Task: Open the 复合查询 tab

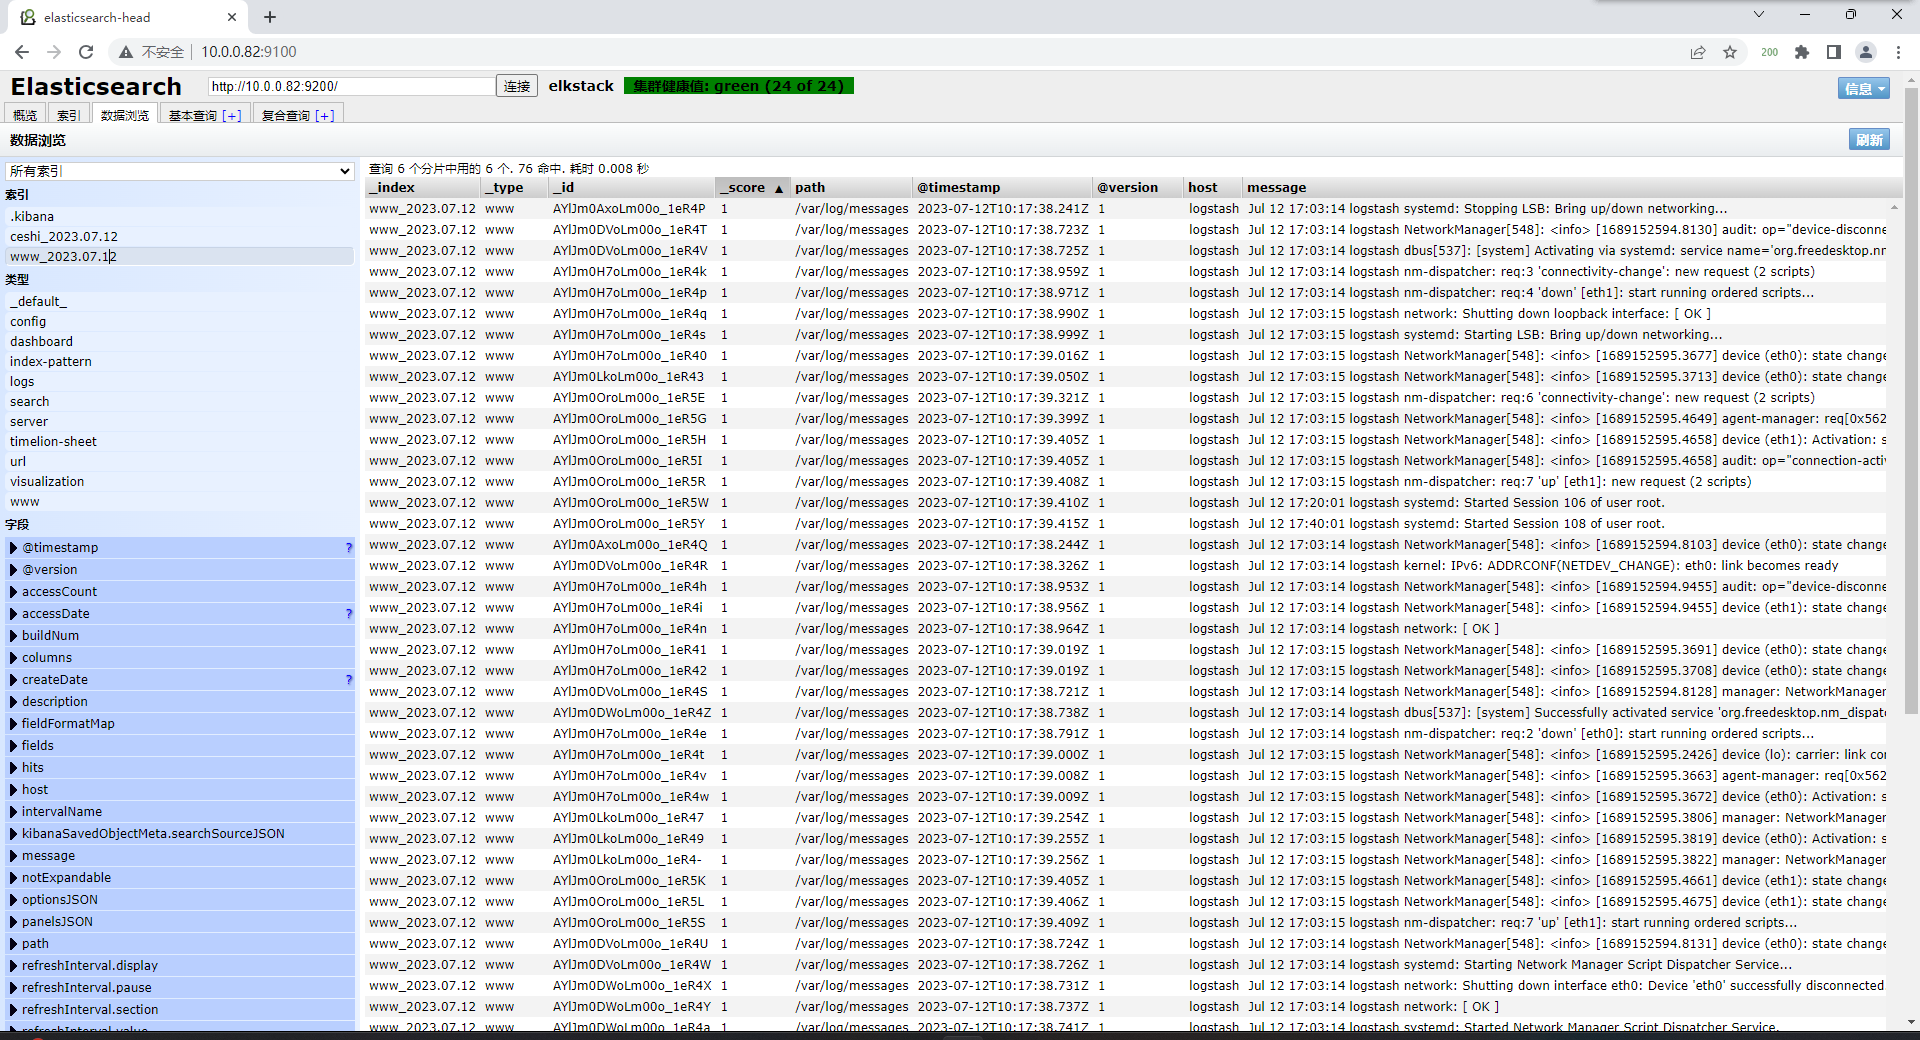Action: [x=285, y=115]
